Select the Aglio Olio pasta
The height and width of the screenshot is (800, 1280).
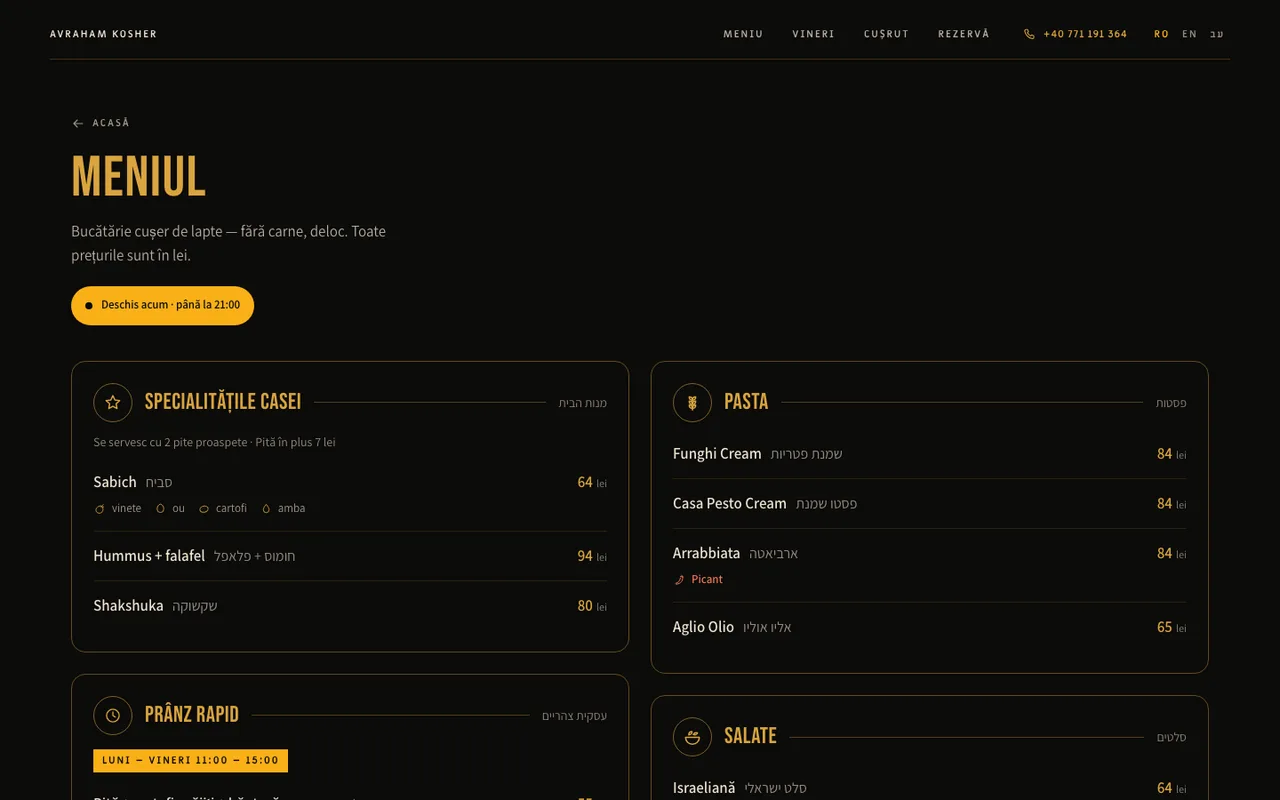(x=929, y=627)
